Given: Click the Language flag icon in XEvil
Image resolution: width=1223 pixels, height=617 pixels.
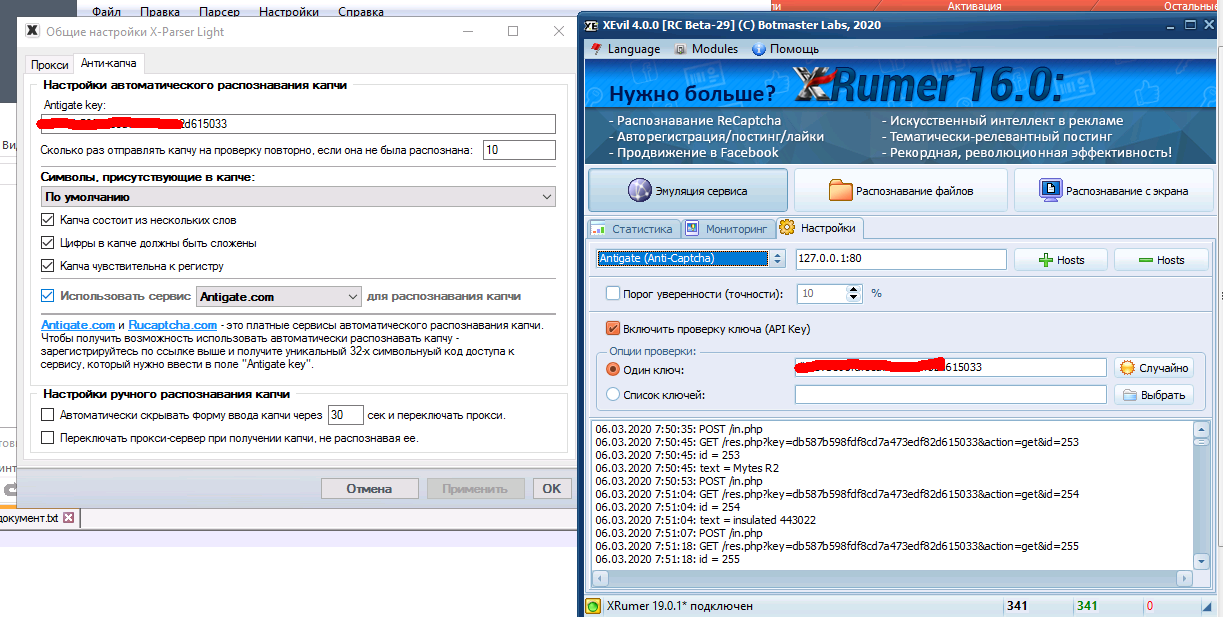Looking at the screenshot, I should [597, 48].
